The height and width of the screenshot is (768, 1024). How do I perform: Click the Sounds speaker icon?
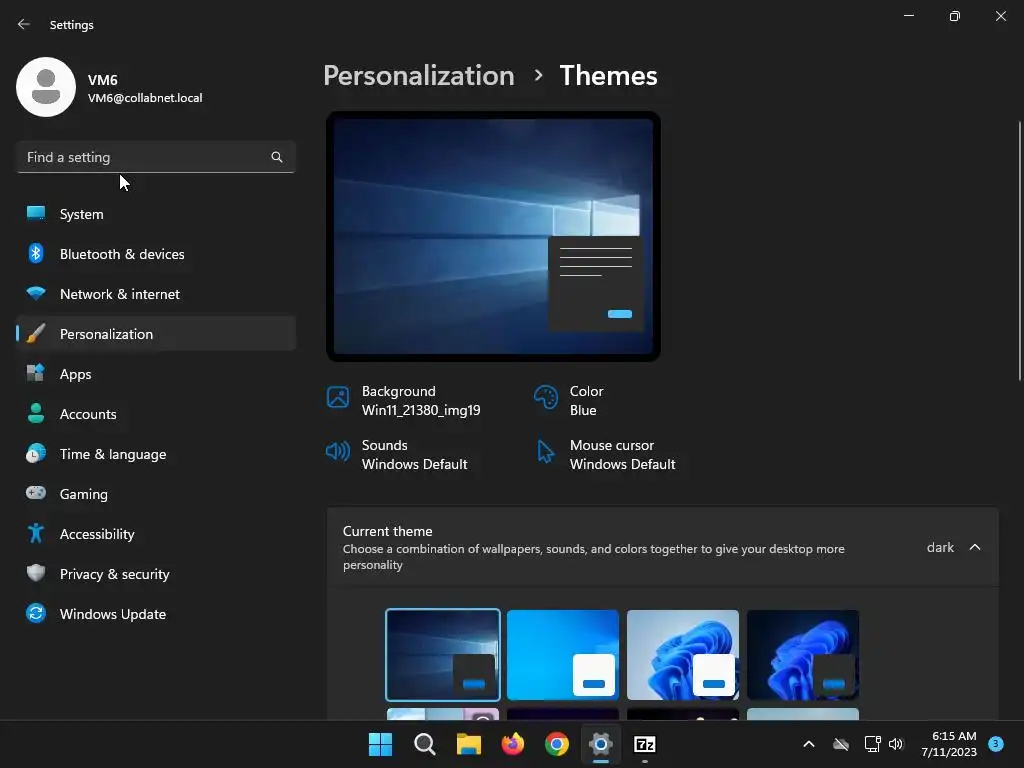point(338,451)
